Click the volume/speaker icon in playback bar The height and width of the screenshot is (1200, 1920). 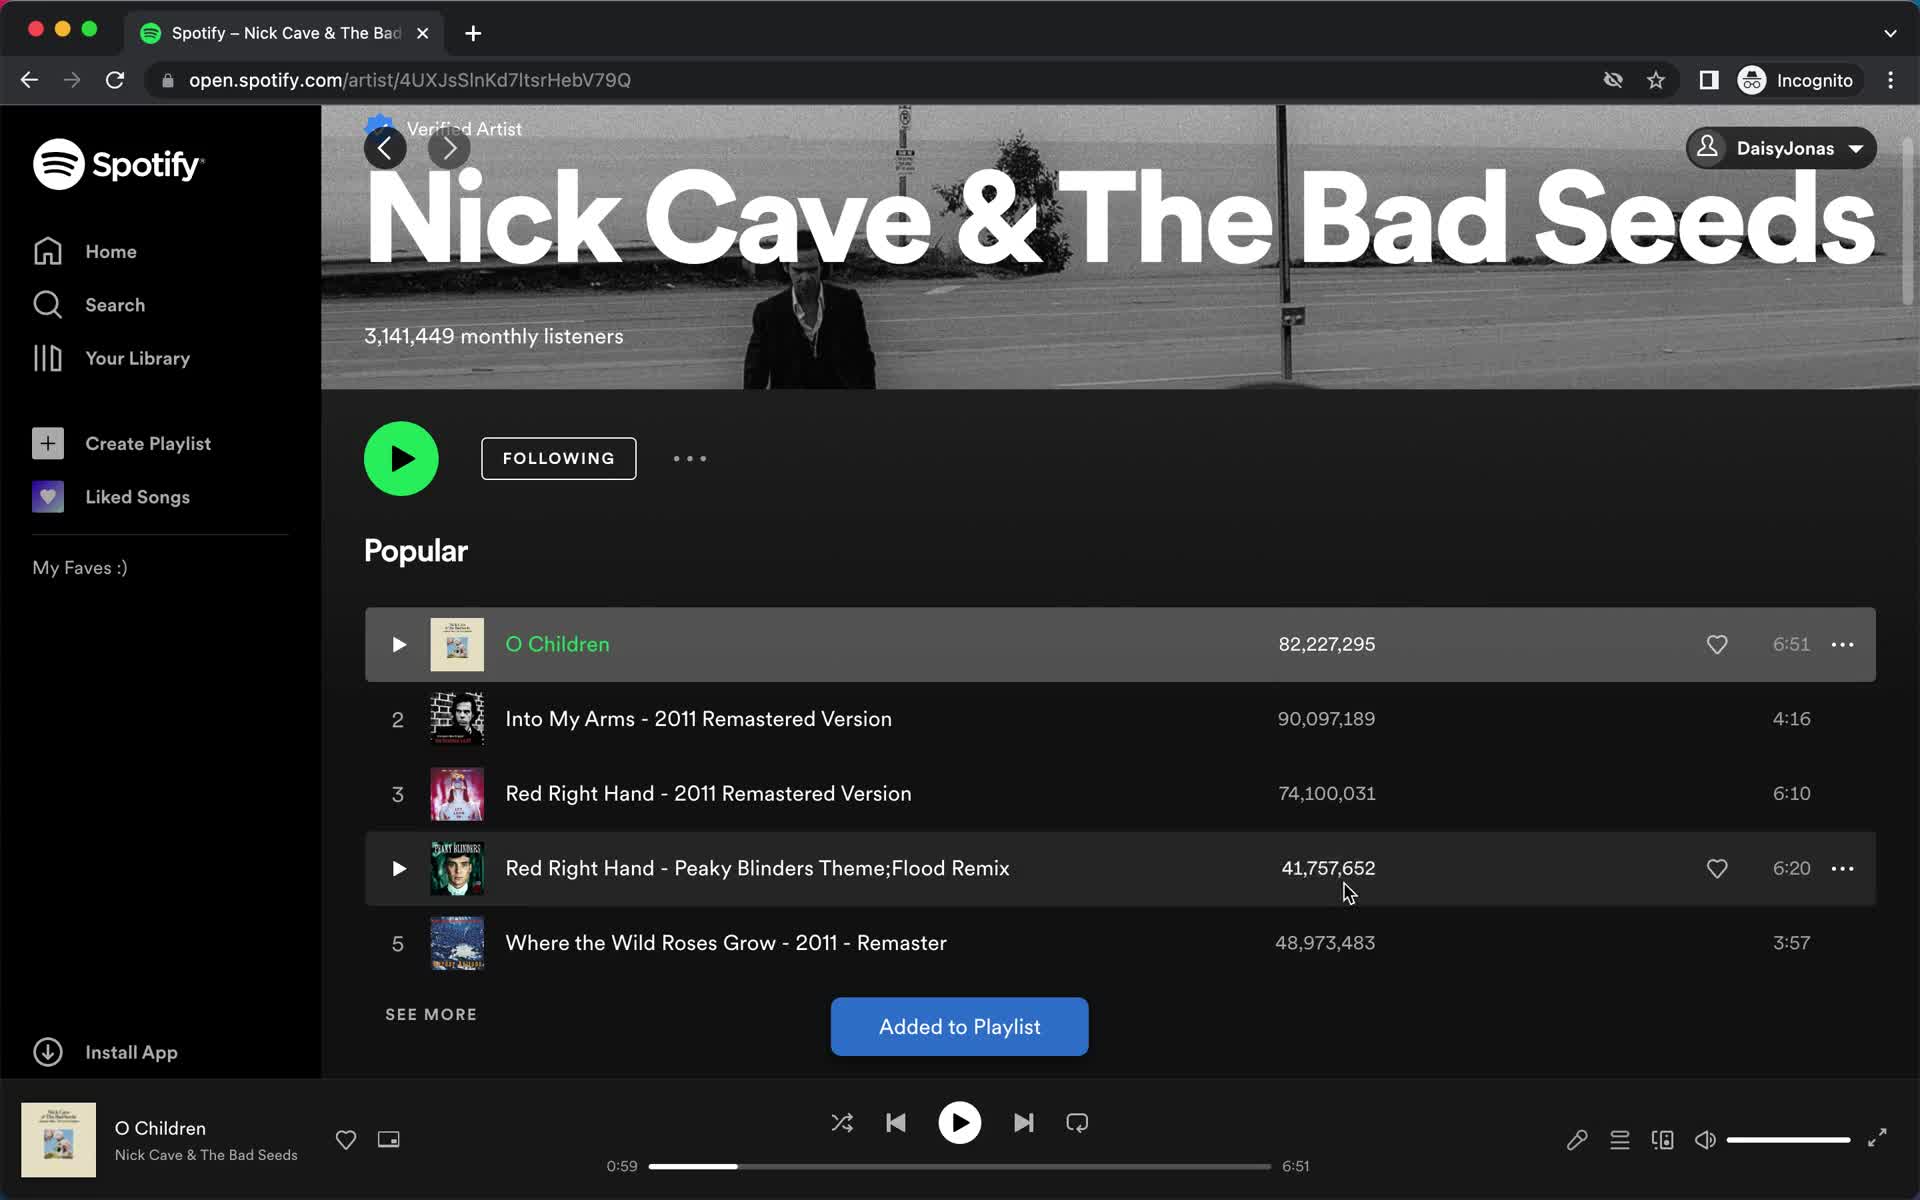pyautogui.click(x=1706, y=1139)
